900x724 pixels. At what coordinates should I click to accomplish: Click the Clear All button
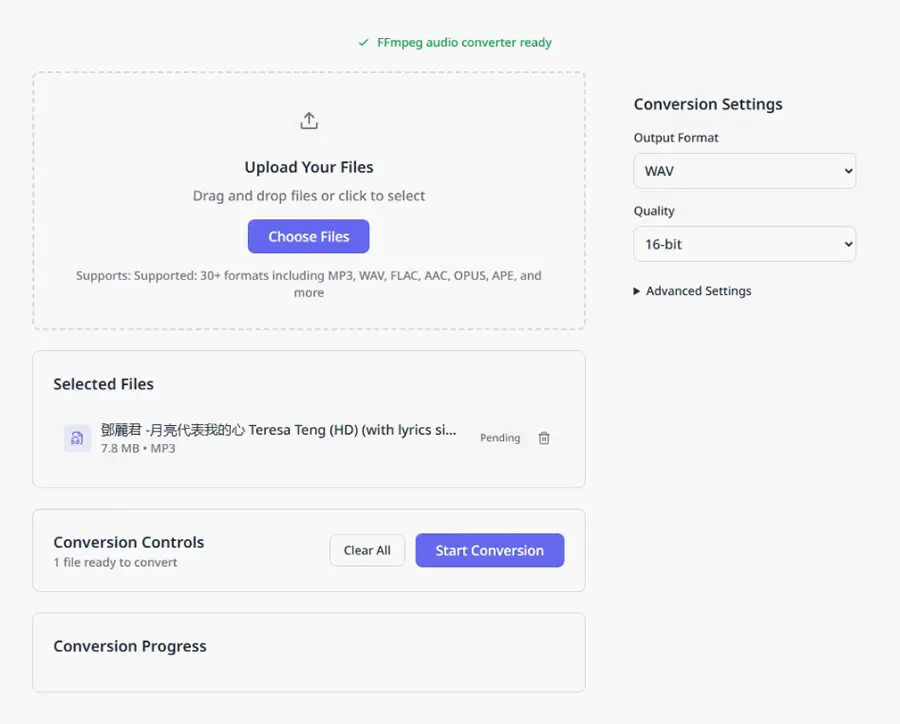tap(367, 550)
